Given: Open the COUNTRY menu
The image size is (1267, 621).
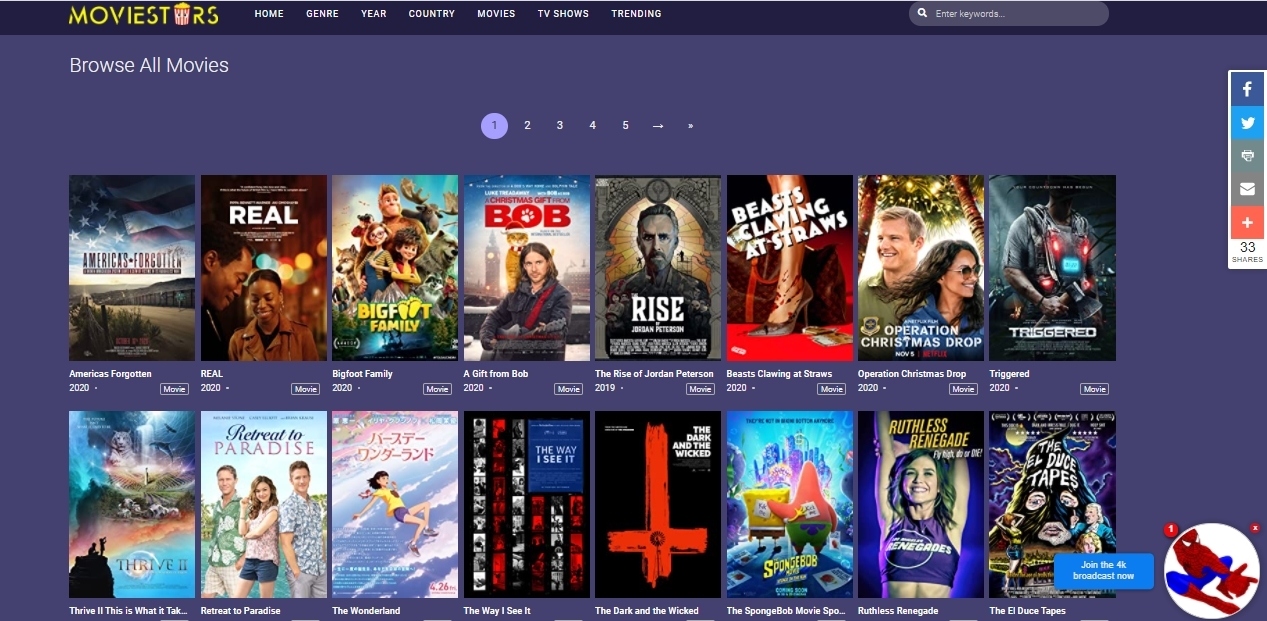Looking at the screenshot, I should coord(432,14).
